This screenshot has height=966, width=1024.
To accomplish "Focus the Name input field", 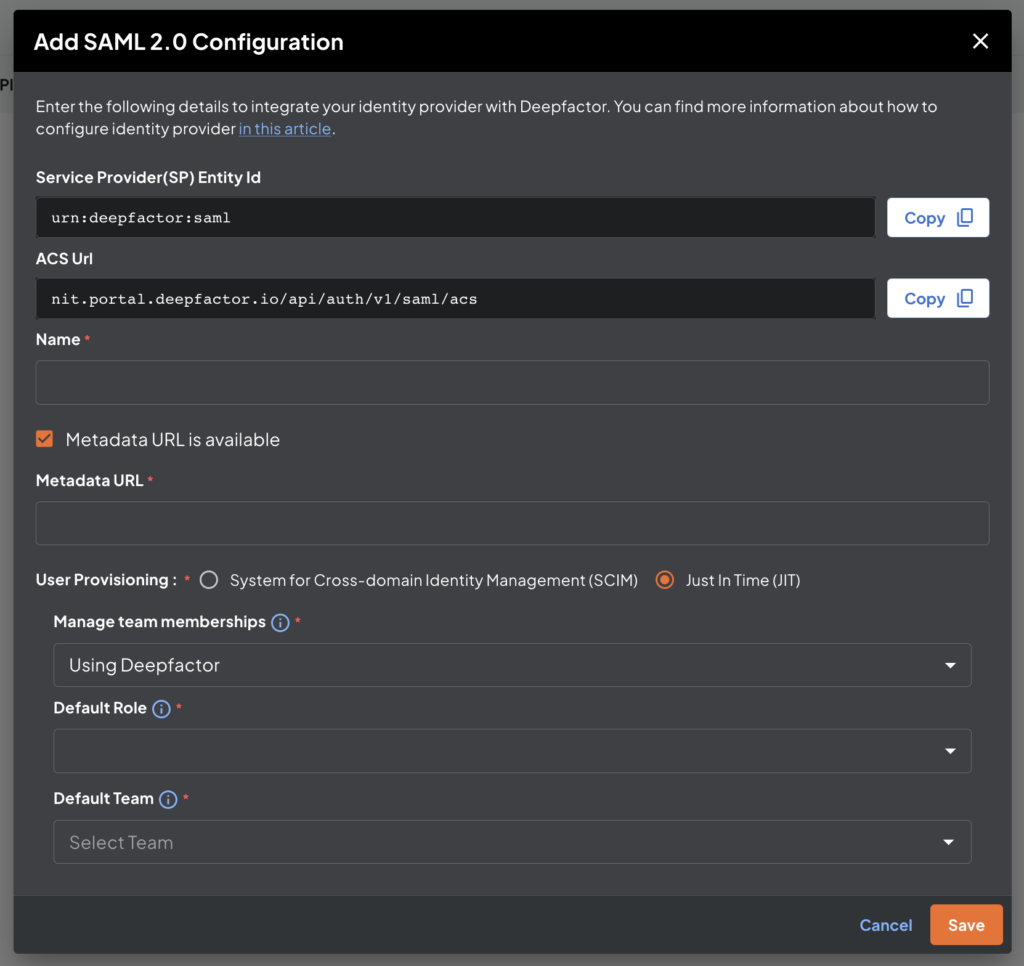I will point(512,382).
